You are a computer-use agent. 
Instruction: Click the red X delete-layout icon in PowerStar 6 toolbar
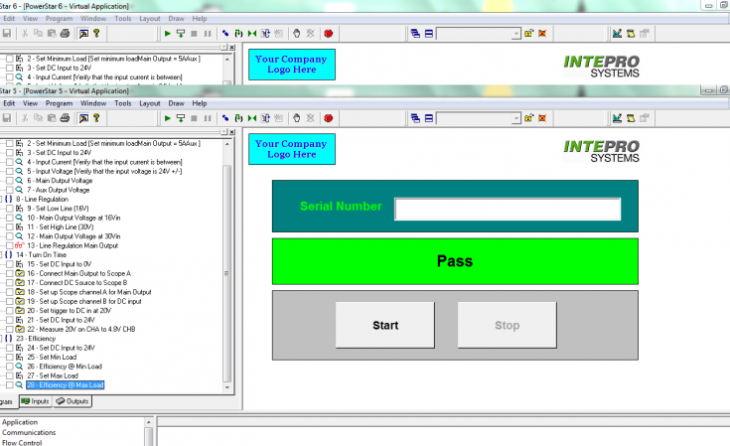point(542,34)
